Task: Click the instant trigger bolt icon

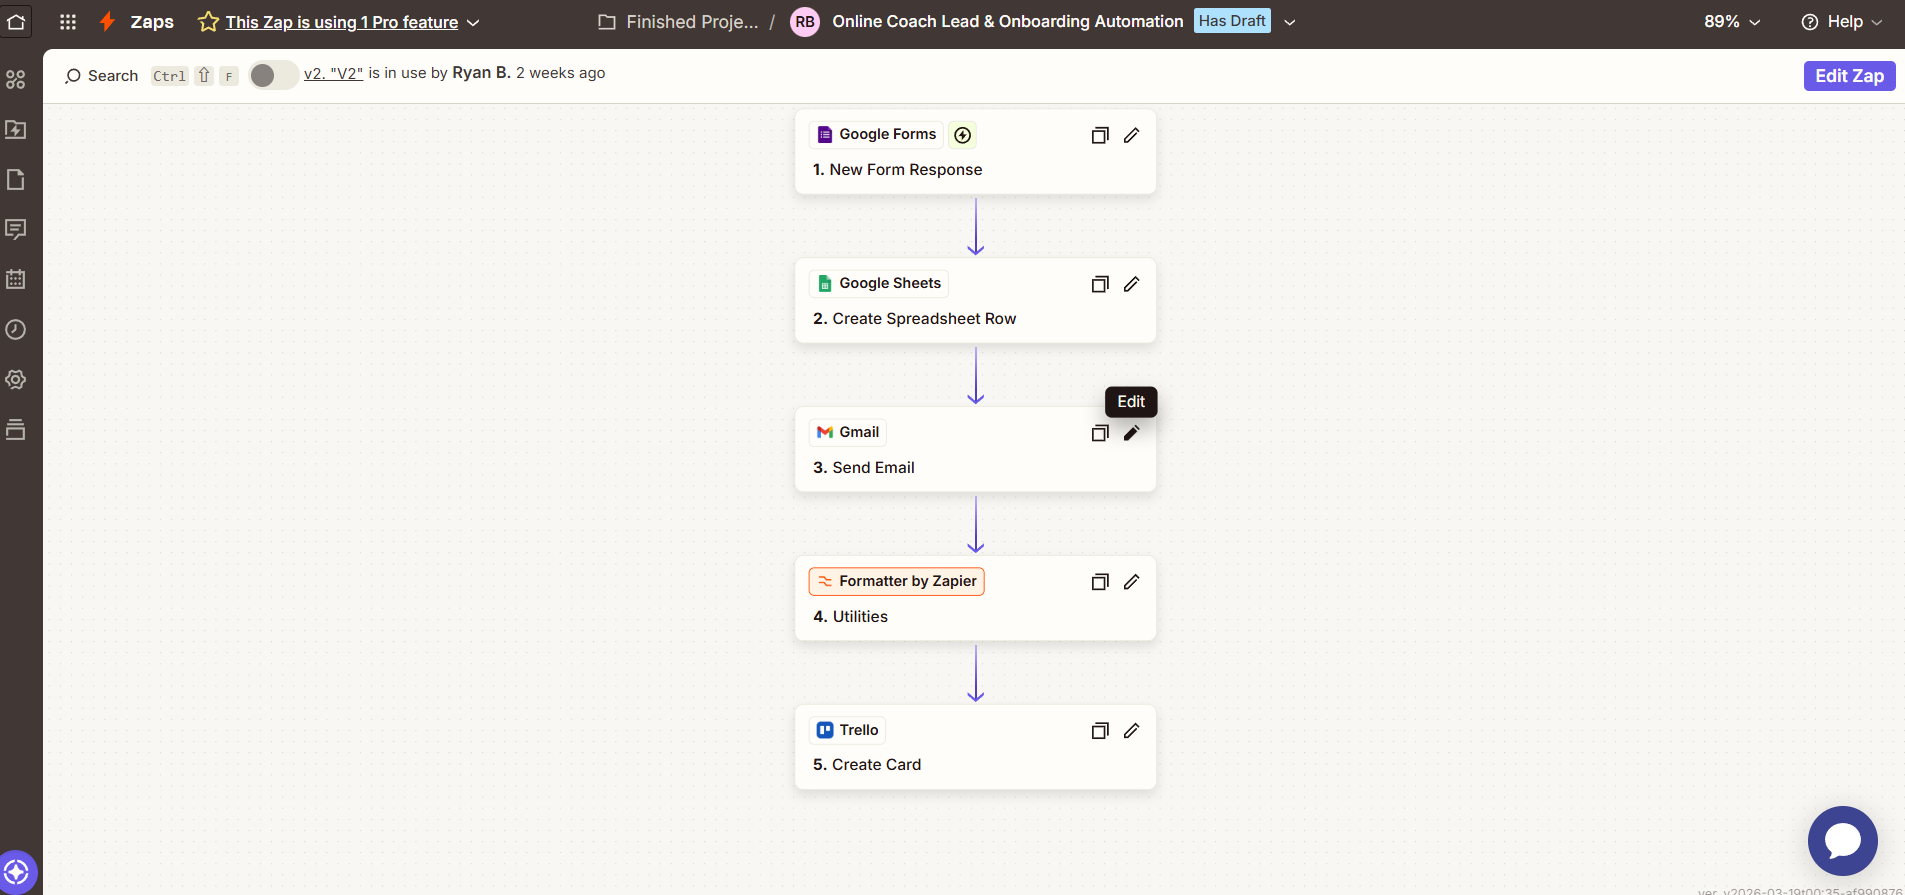Action: [x=962, y=135]
